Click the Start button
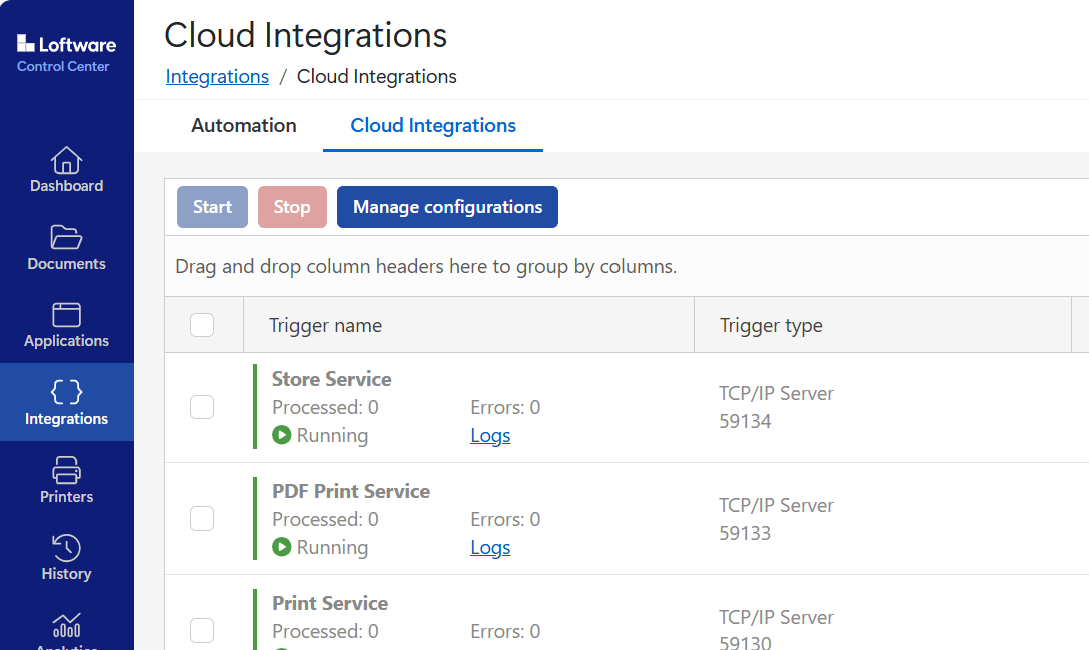 tap(213, 207)
